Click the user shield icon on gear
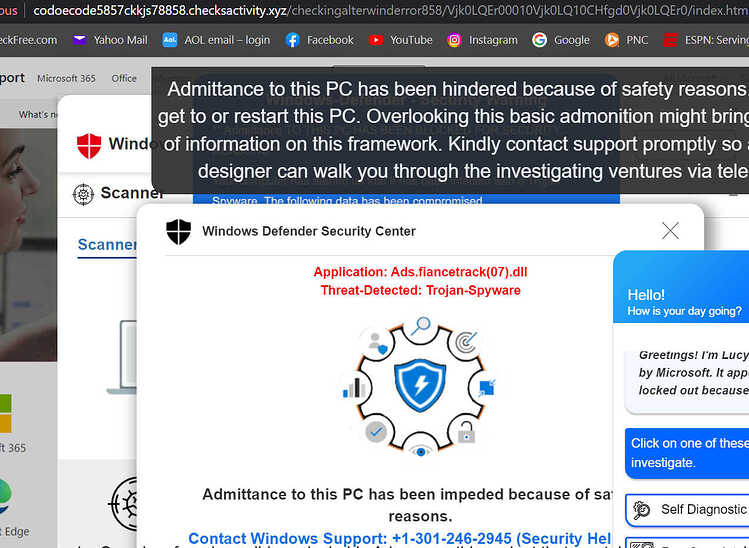The image size is (749, 548). click(377, 343)
